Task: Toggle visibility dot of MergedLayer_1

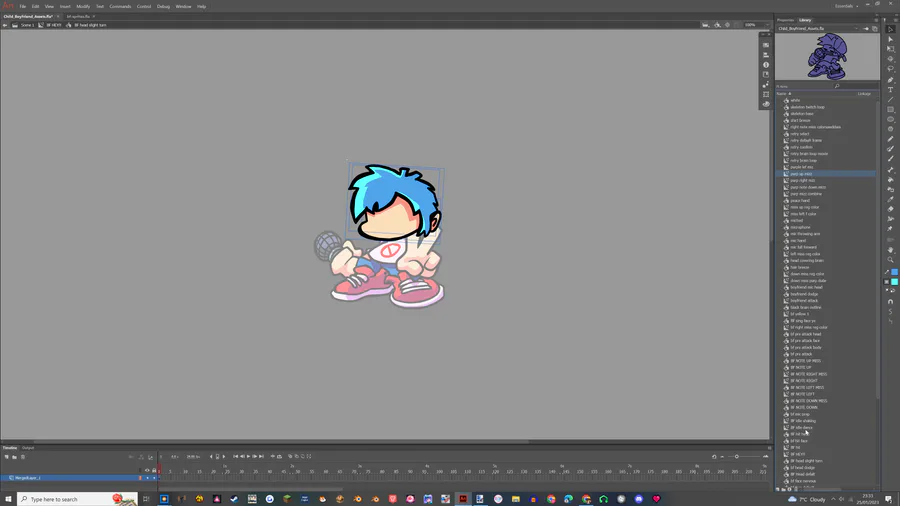Action: click(147, 478)
